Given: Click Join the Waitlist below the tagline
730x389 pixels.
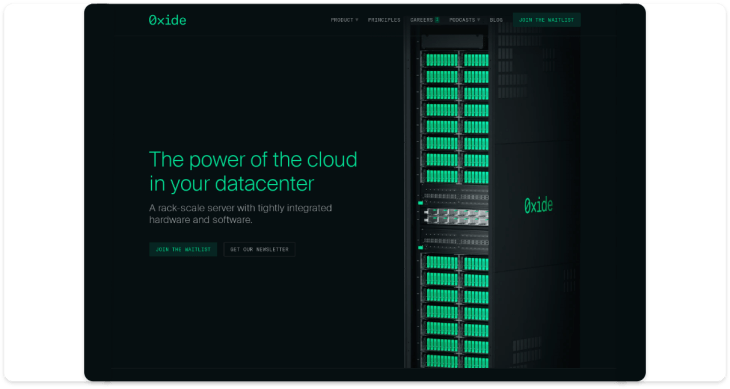Looking at the screenshot, I should point(183,249).
